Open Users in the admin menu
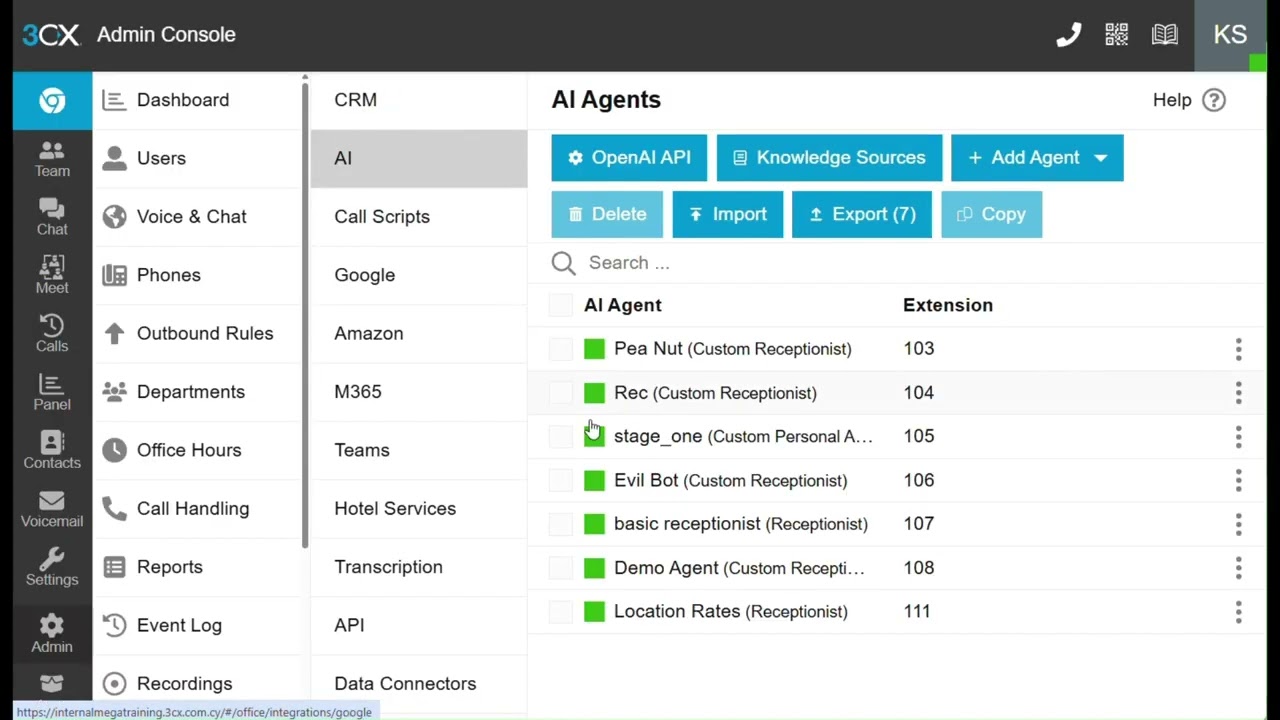1280x720 pixels. 197,158
